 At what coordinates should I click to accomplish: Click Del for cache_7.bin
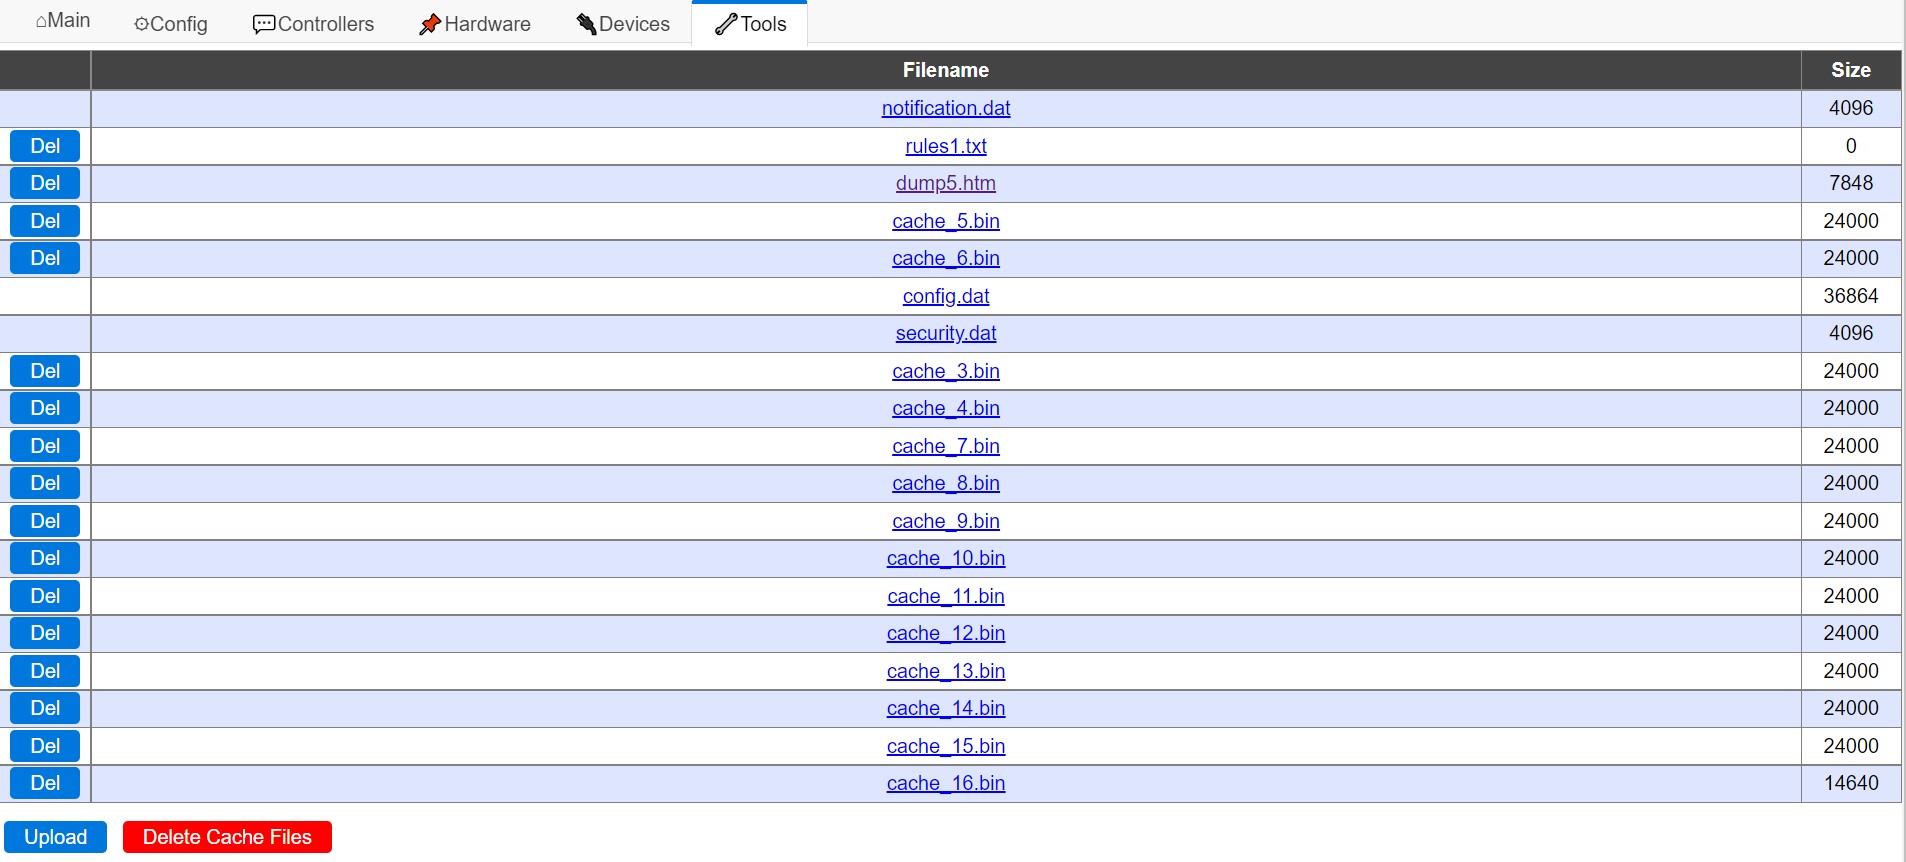pos(45,446)
